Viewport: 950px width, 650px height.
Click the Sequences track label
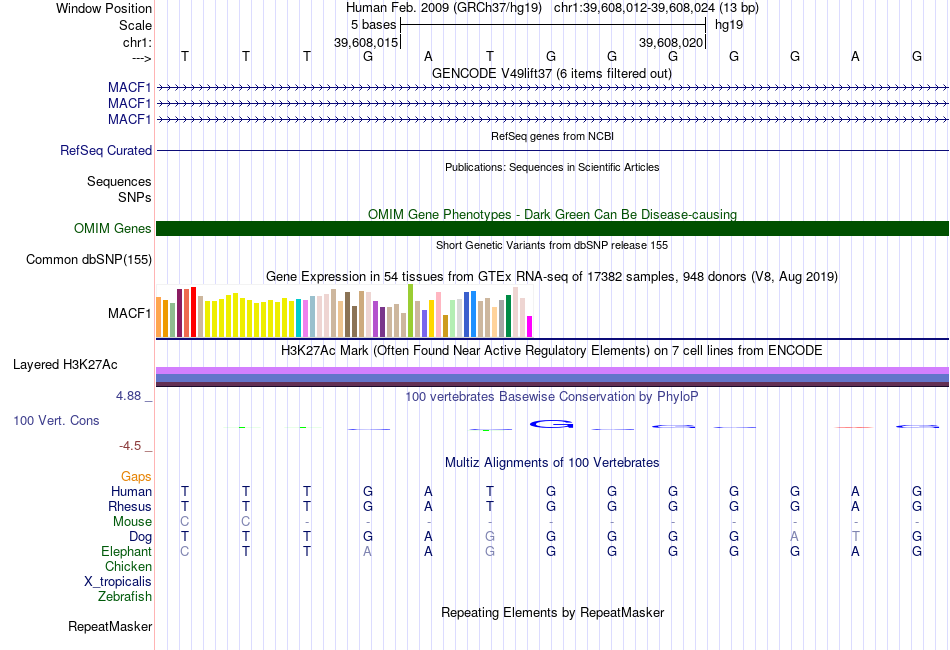[119, 181]
